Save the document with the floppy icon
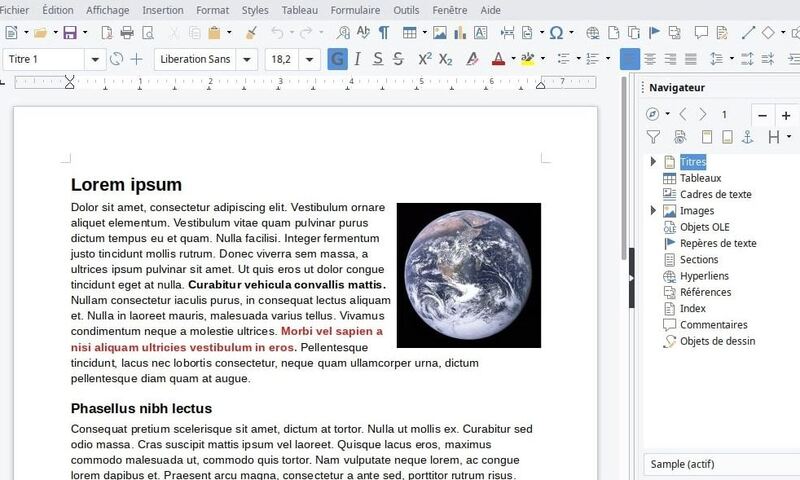 pos(70,33)
